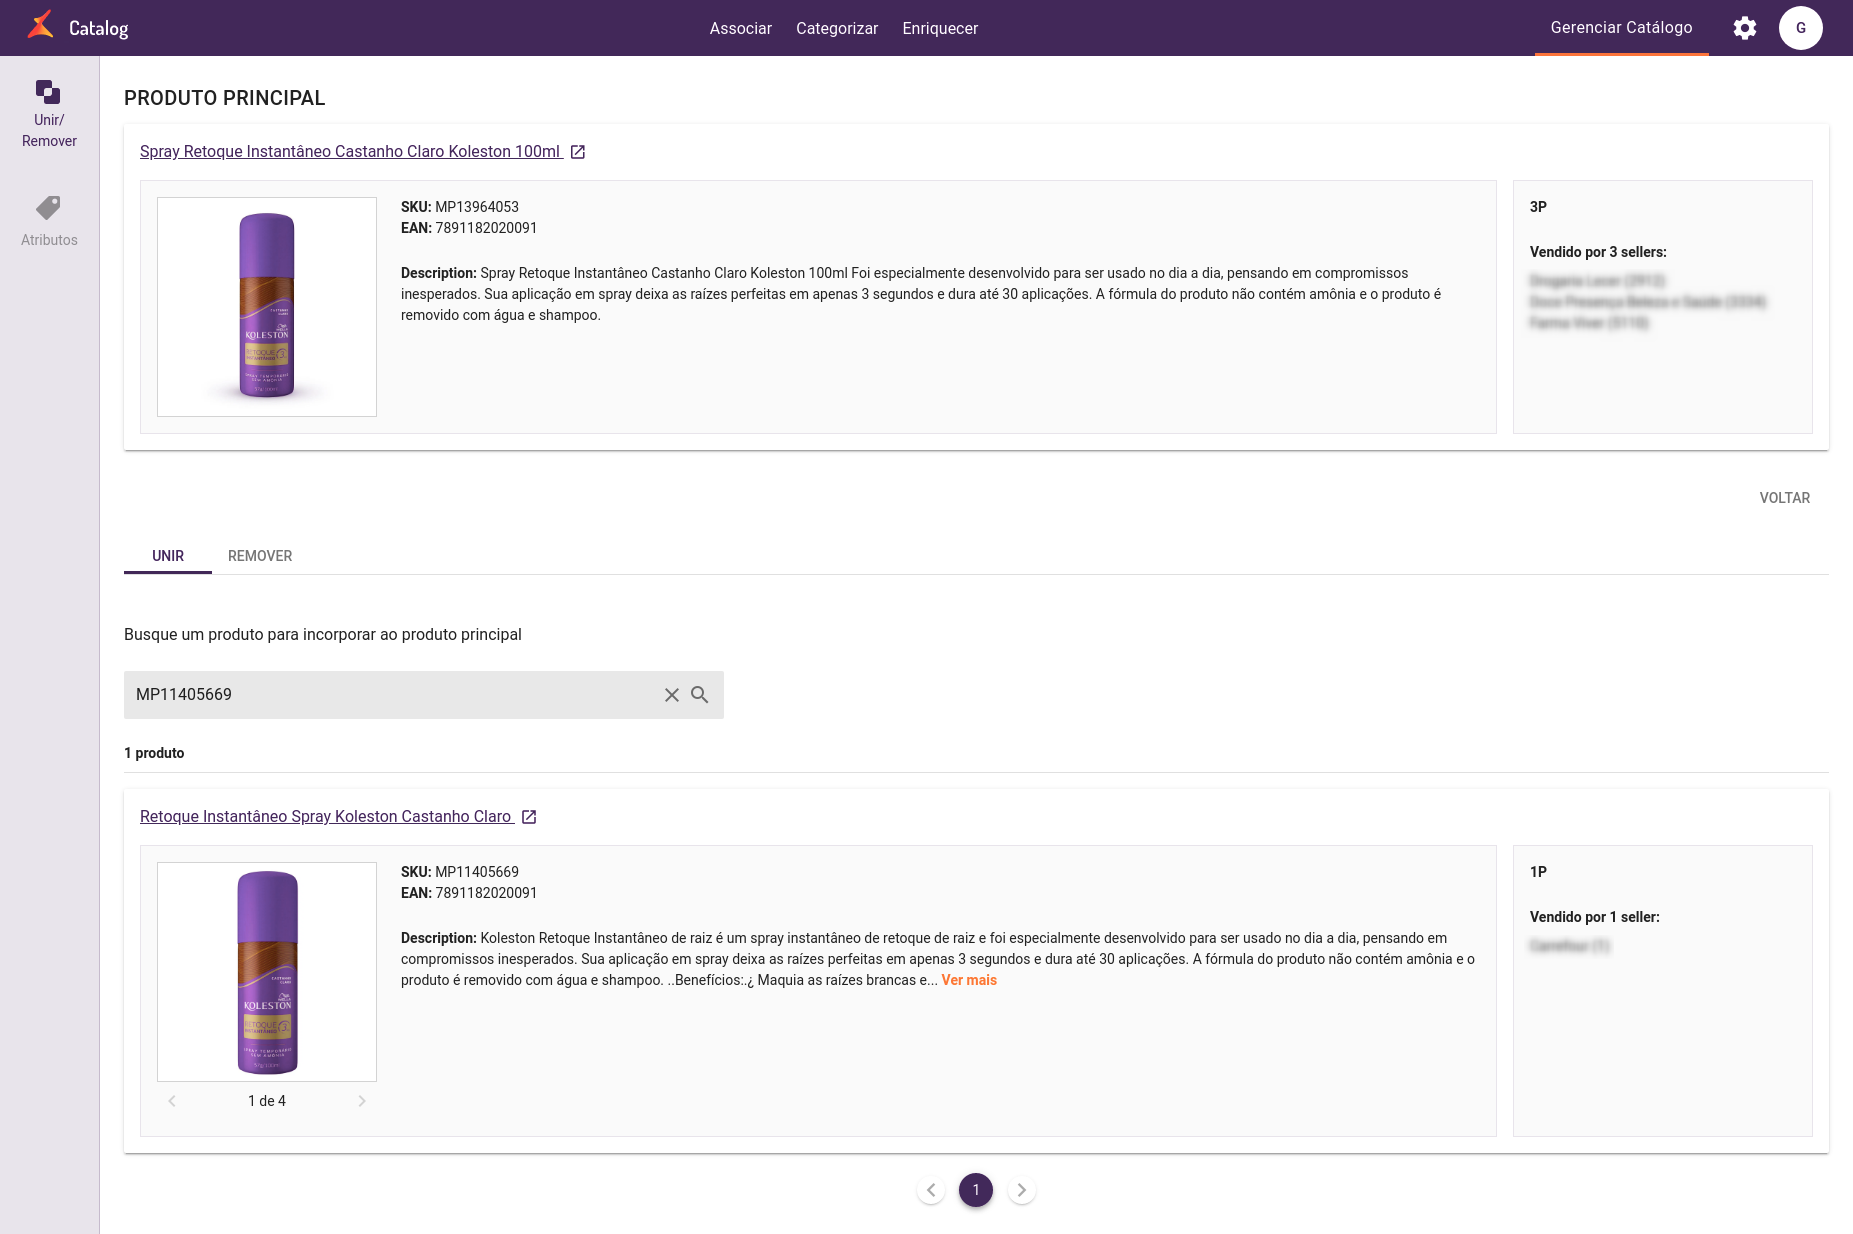Open Retoque Instantâneo Spray Koleston link
This screenshot has height=1234, width=1853.
click(x=326, y=817)
